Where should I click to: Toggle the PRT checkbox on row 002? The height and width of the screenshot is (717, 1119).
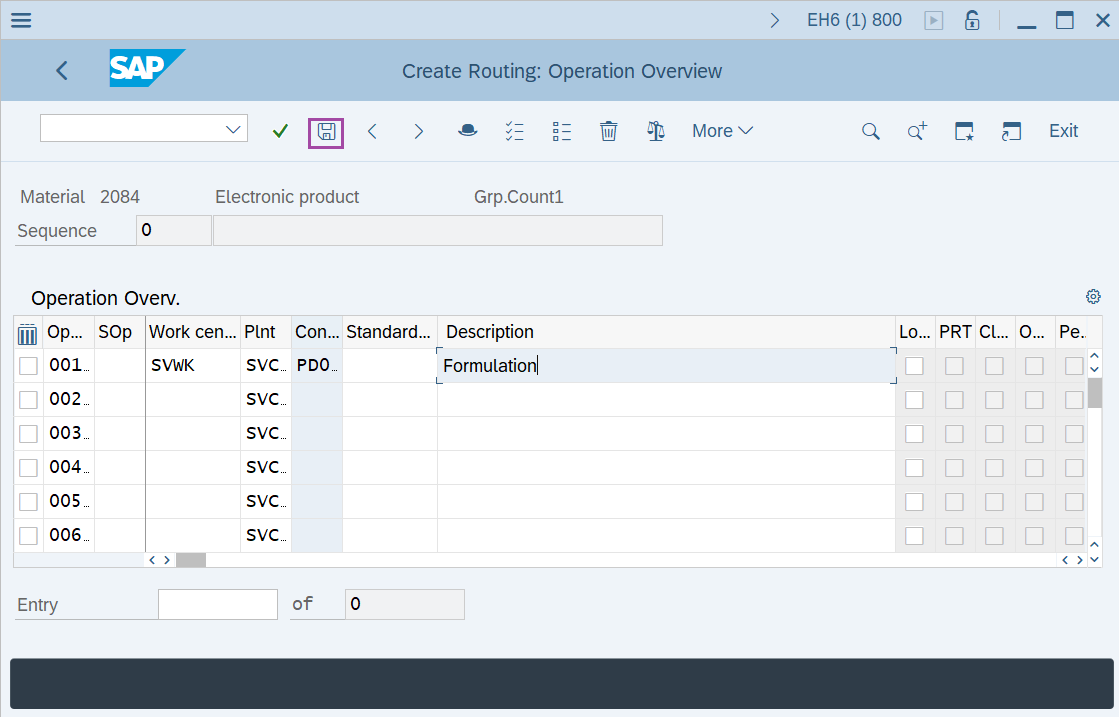point(954,399)
